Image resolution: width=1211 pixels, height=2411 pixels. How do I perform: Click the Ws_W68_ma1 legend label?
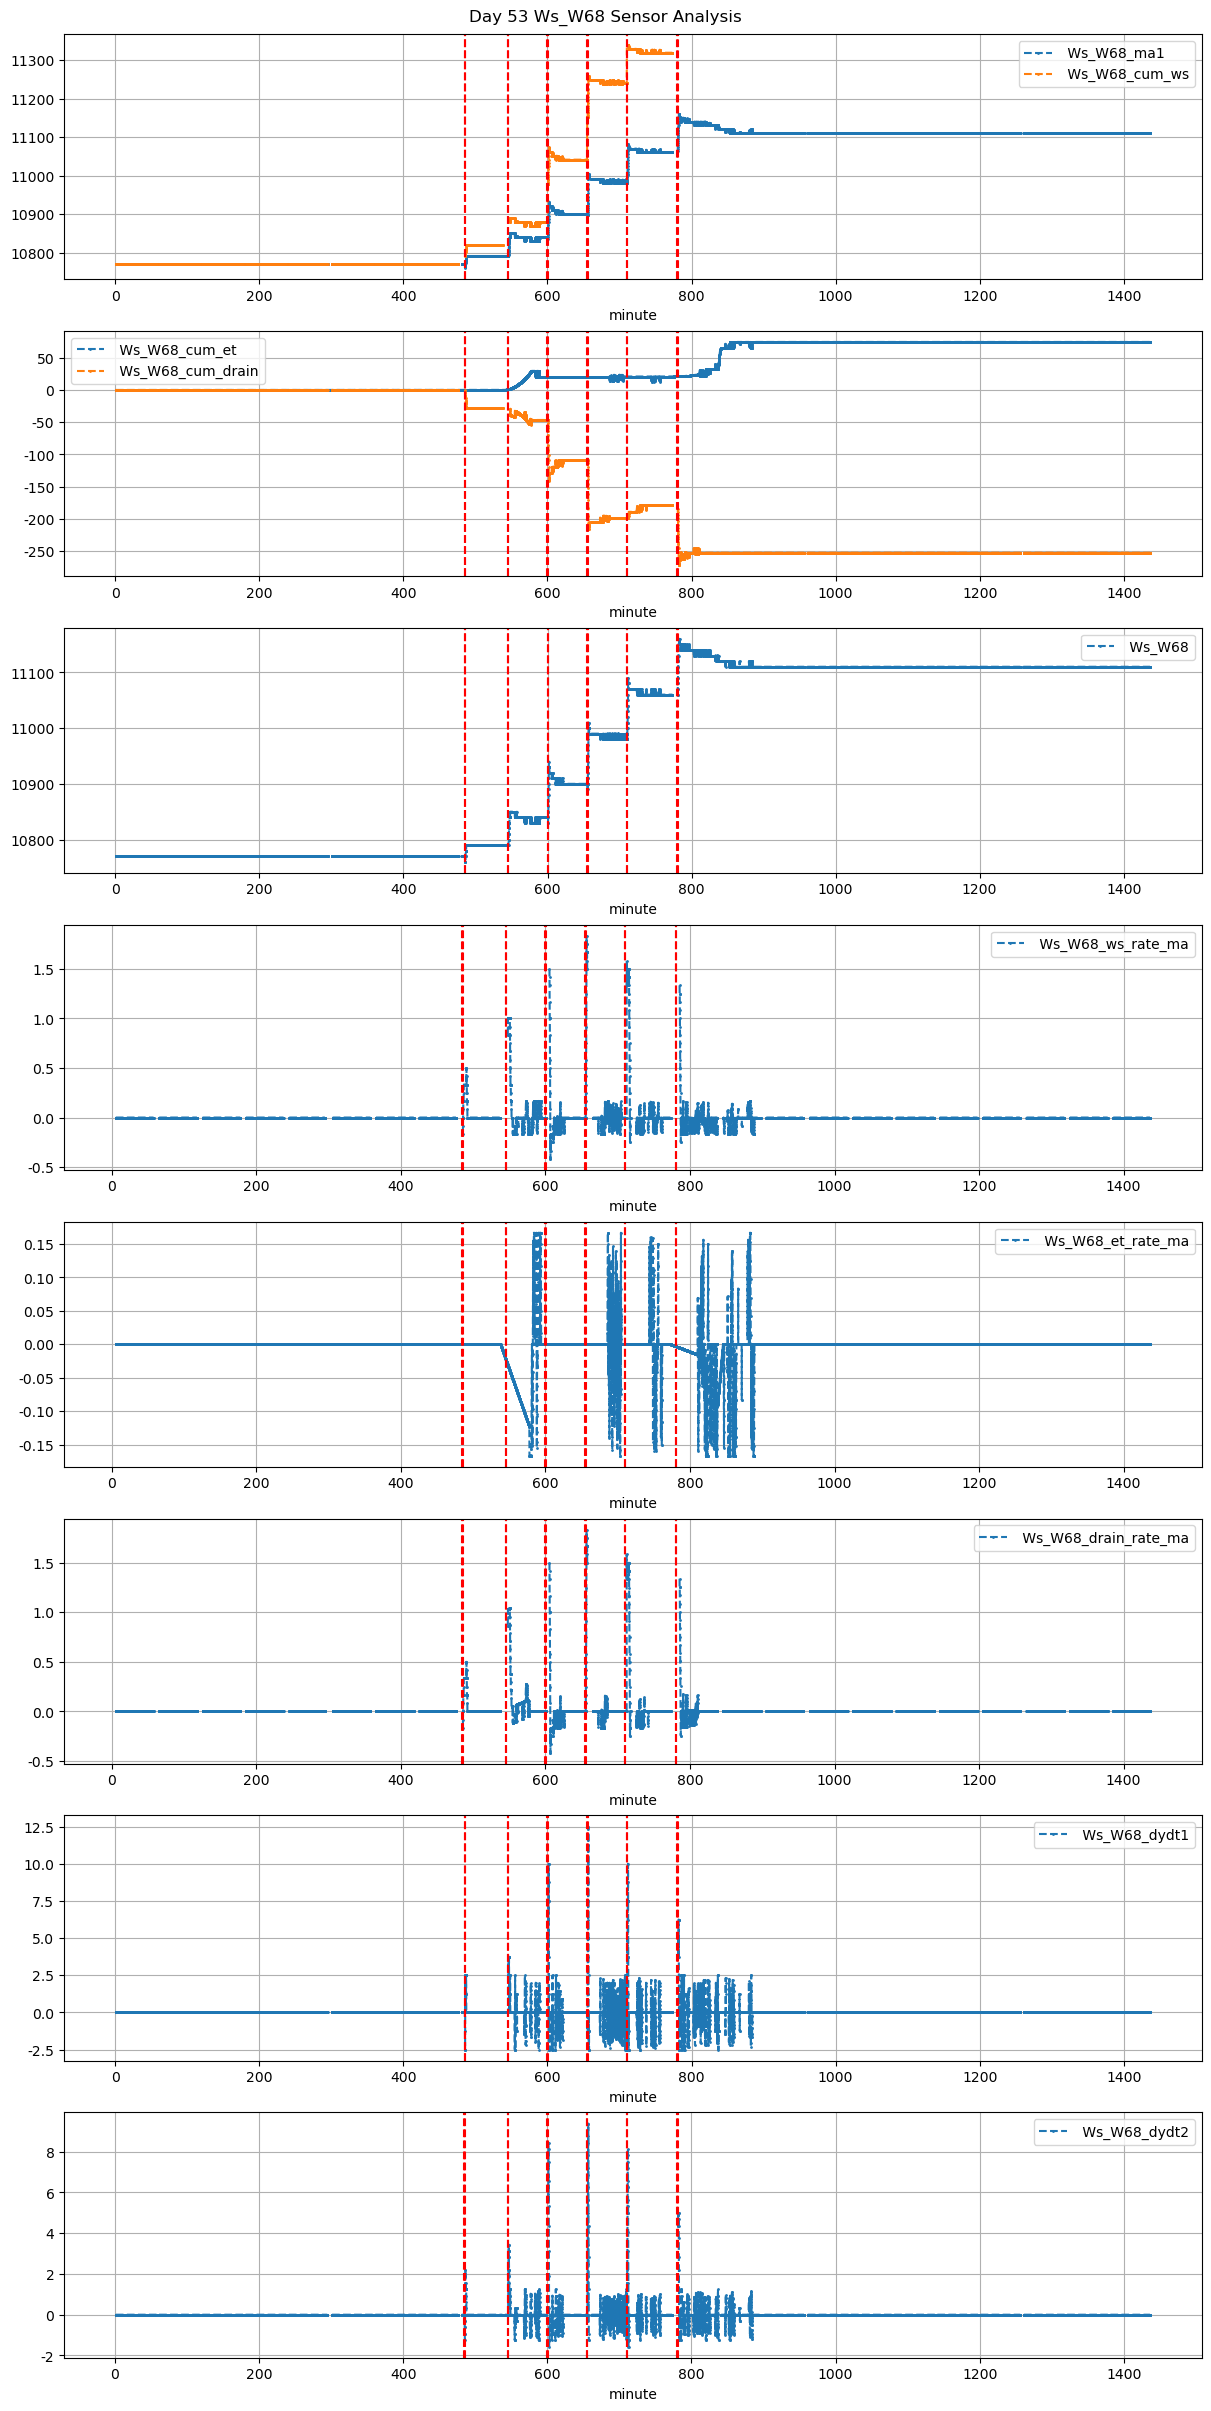pos(1115,53)
